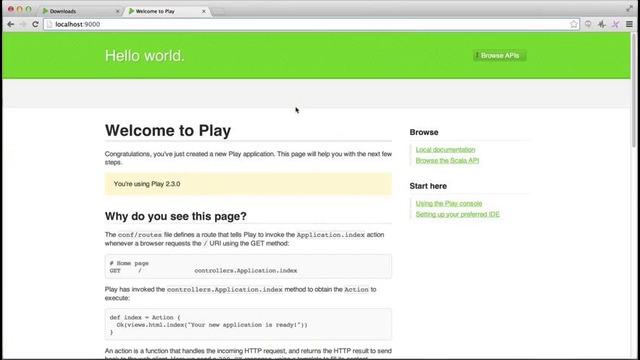Click the pulse-wave extension icon in toolbar

[602, 24]
